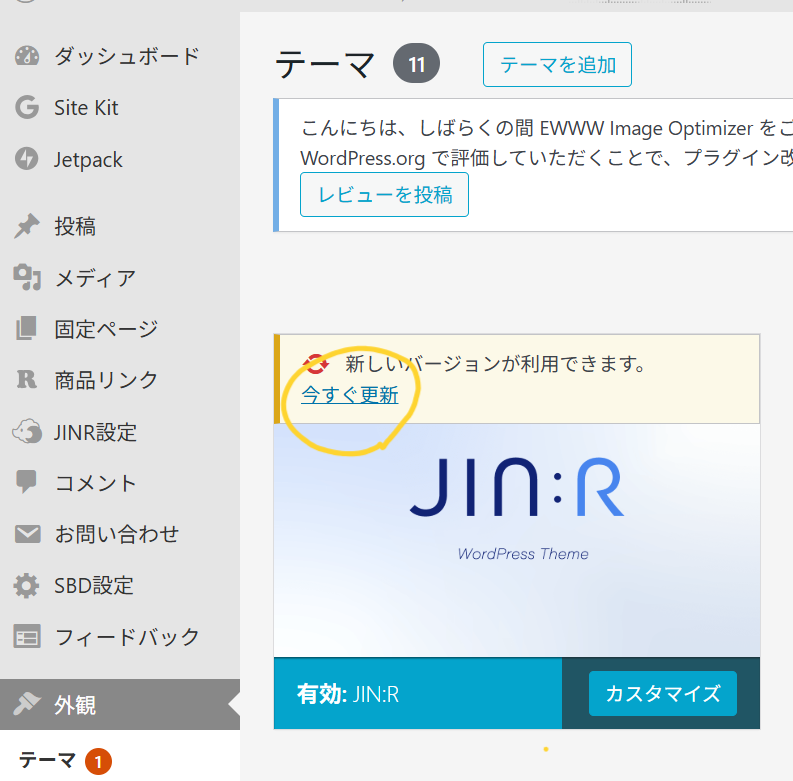The image size is (793, 781).
Task: Open Site Kit menu label
Action: click(86, 108)
